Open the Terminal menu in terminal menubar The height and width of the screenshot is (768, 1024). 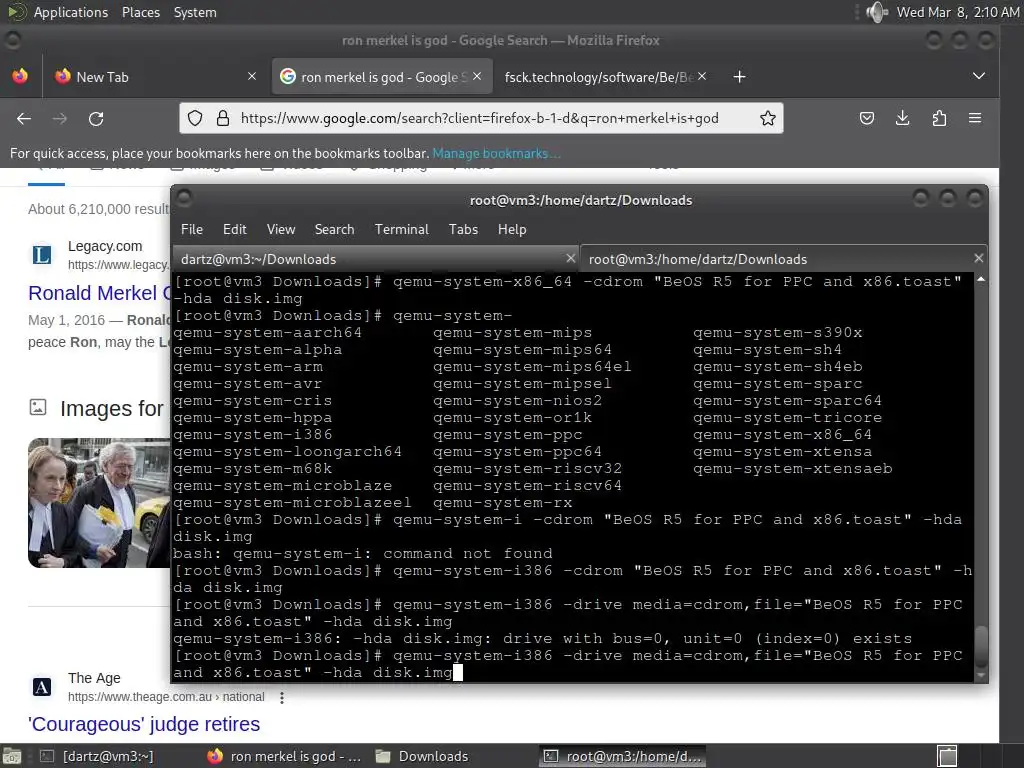pyautogui.click(x=402, y=229)
